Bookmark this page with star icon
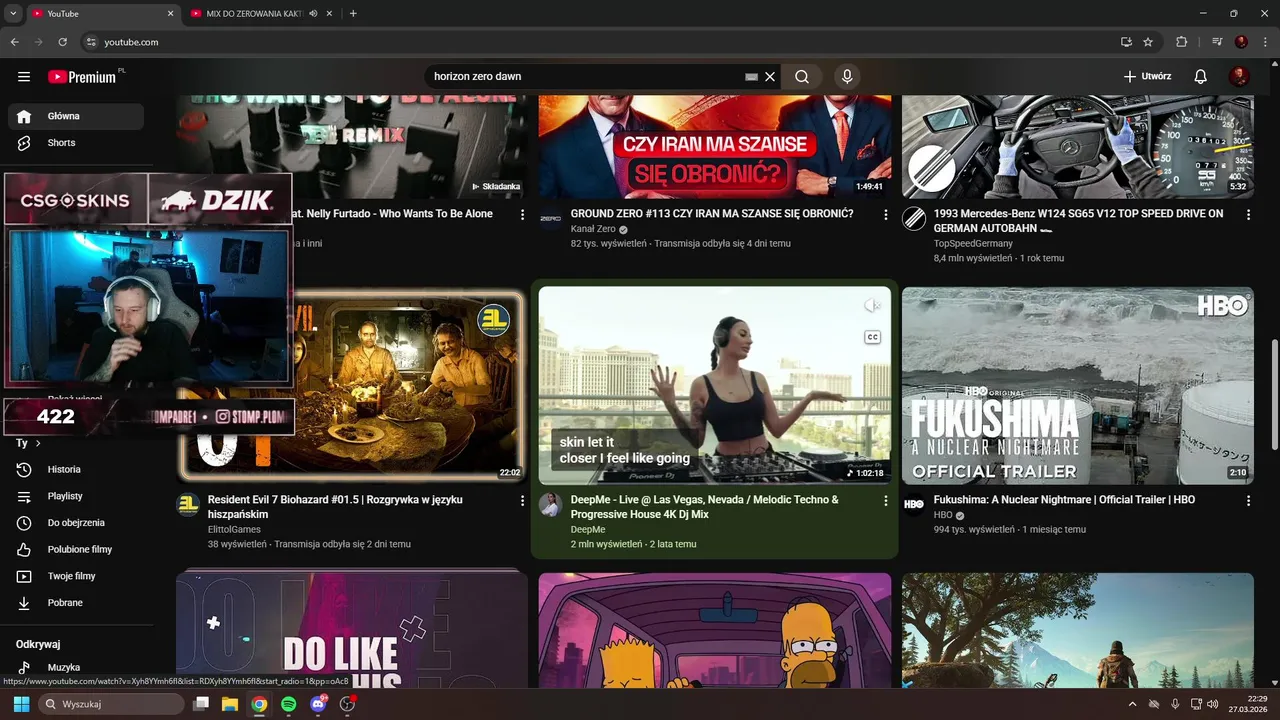The width and height of the screenshot is (1280, 720). tap(1148, 42)
